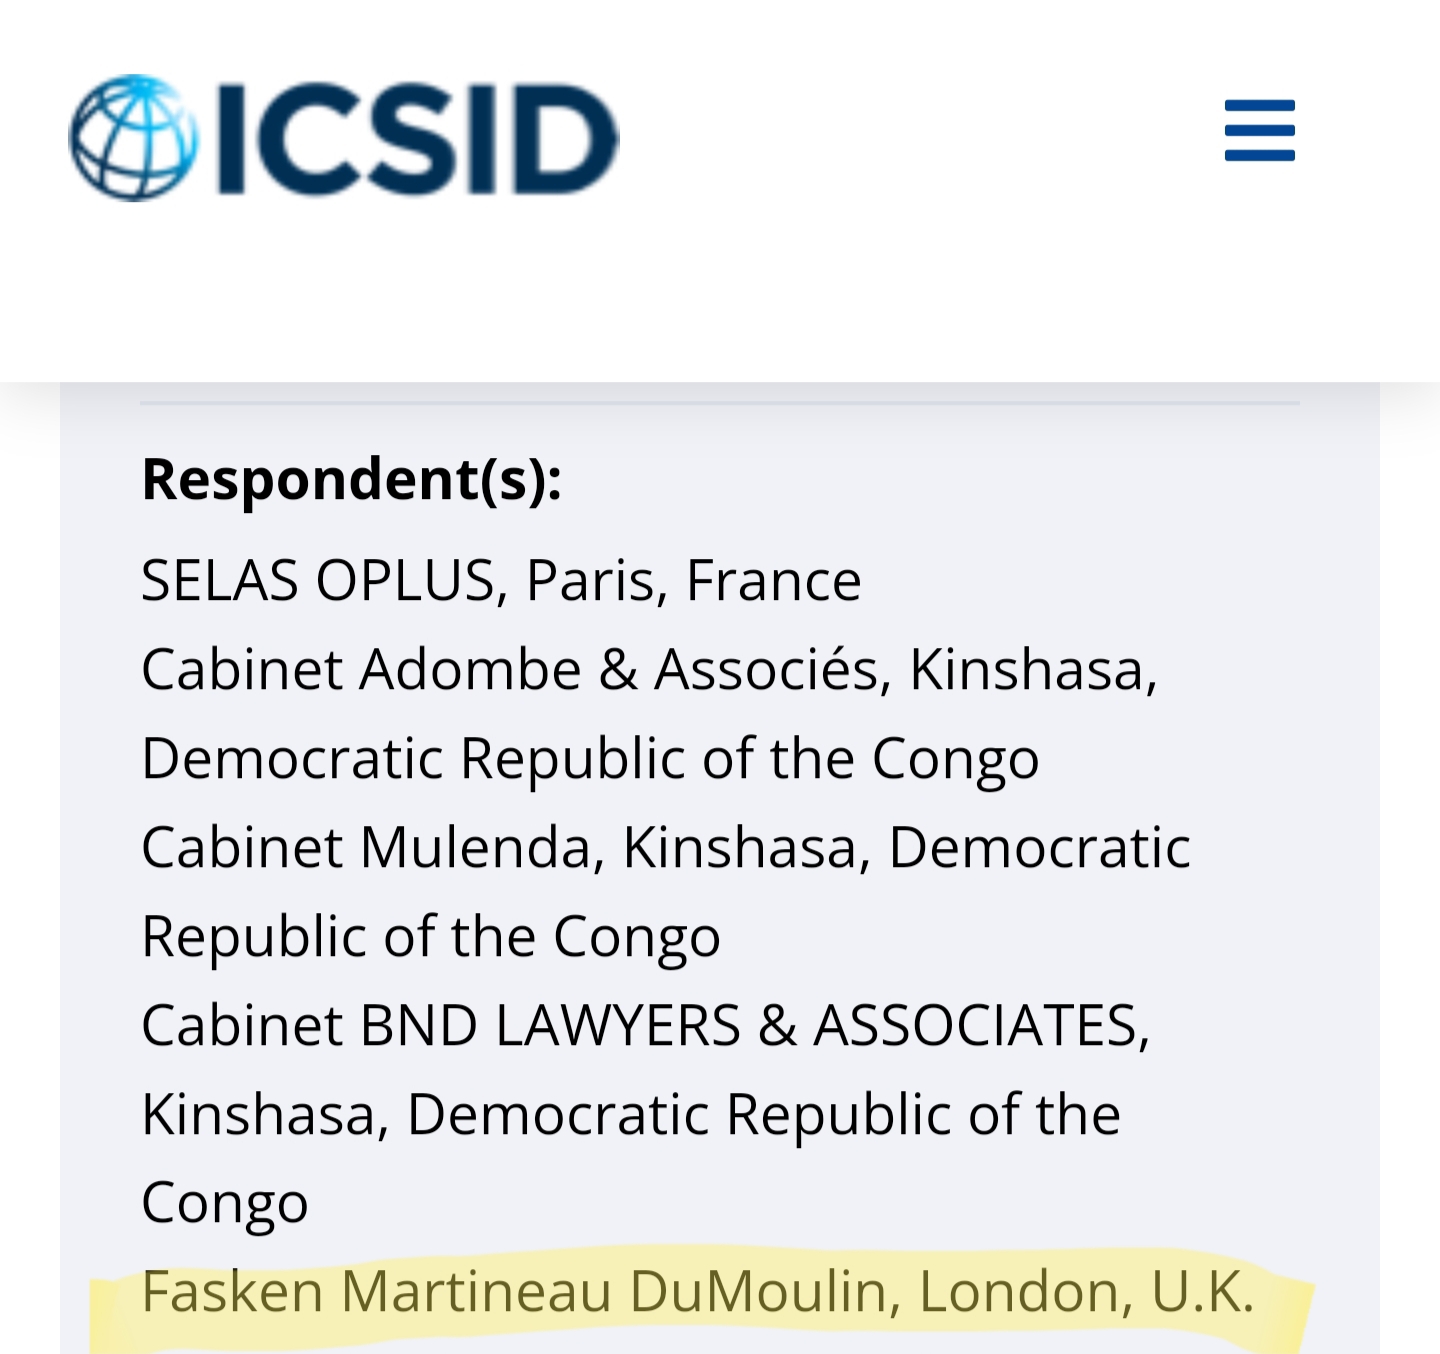The height and width of the screenshot is (1354, 1440).
Task: Click the SELAS OPLUS firm name
Action: click(x=319, y=580)
